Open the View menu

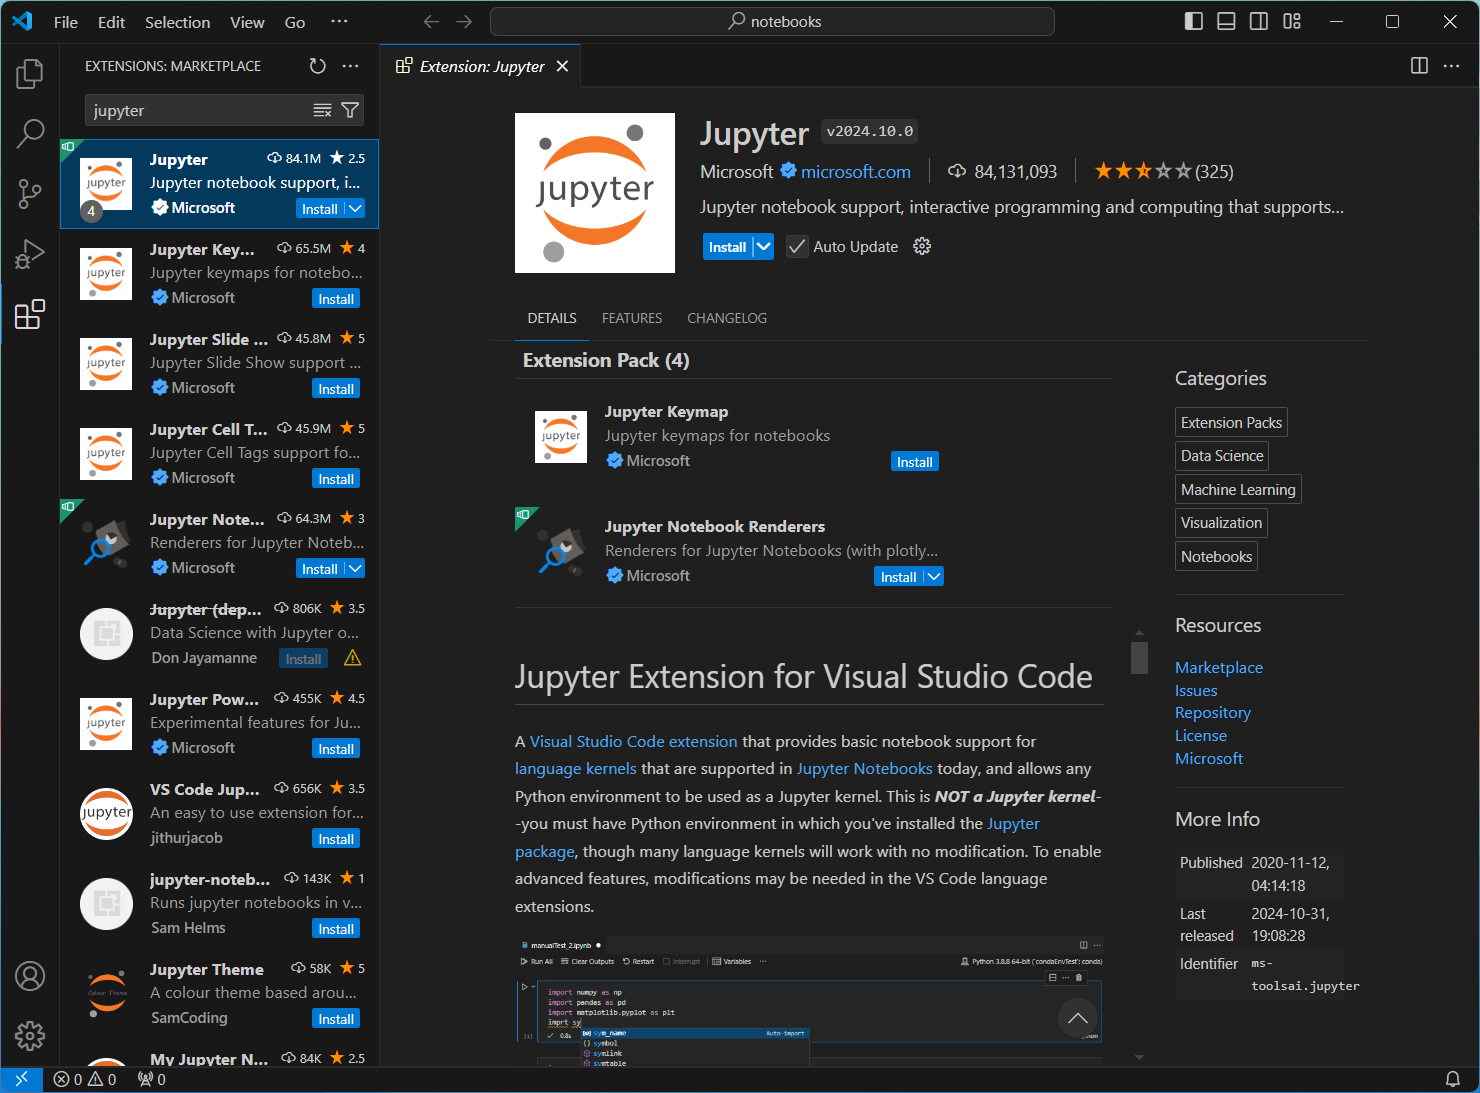247,22
